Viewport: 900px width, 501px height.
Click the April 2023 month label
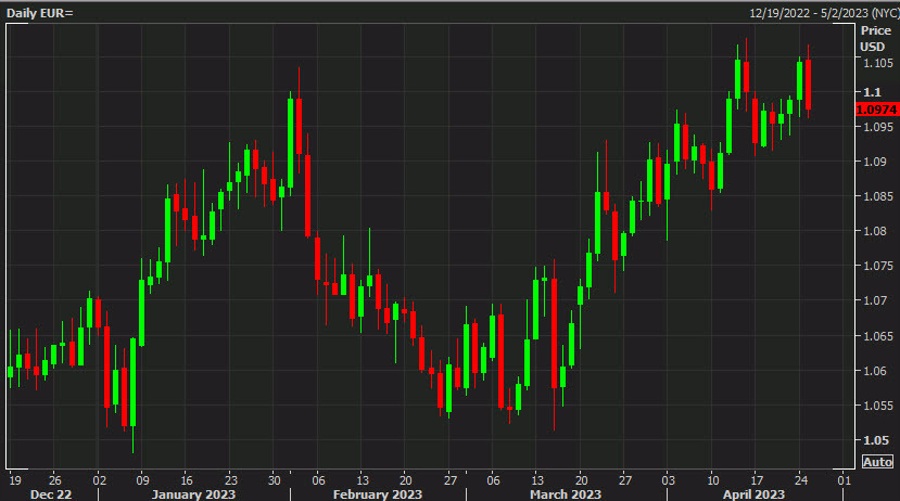pos(754,494)
